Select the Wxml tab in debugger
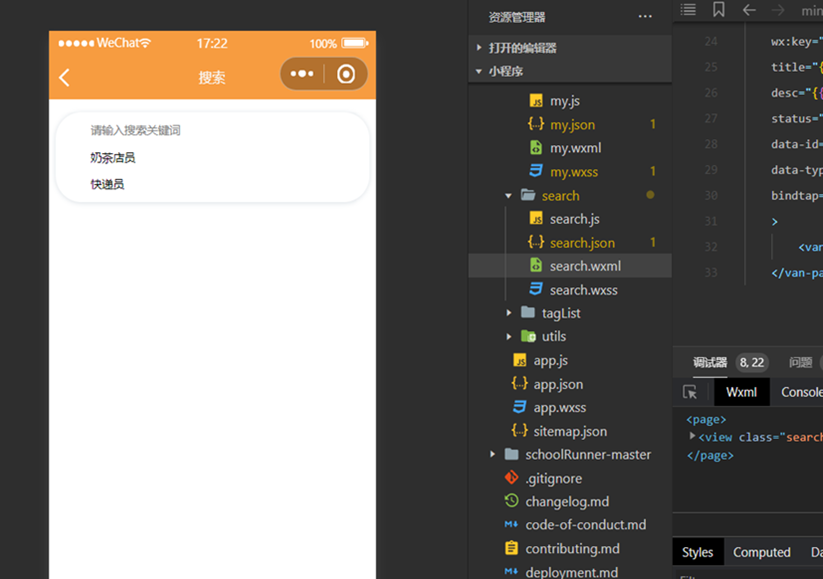The width and height of the screenshot is (823, 579). point(741,392)
